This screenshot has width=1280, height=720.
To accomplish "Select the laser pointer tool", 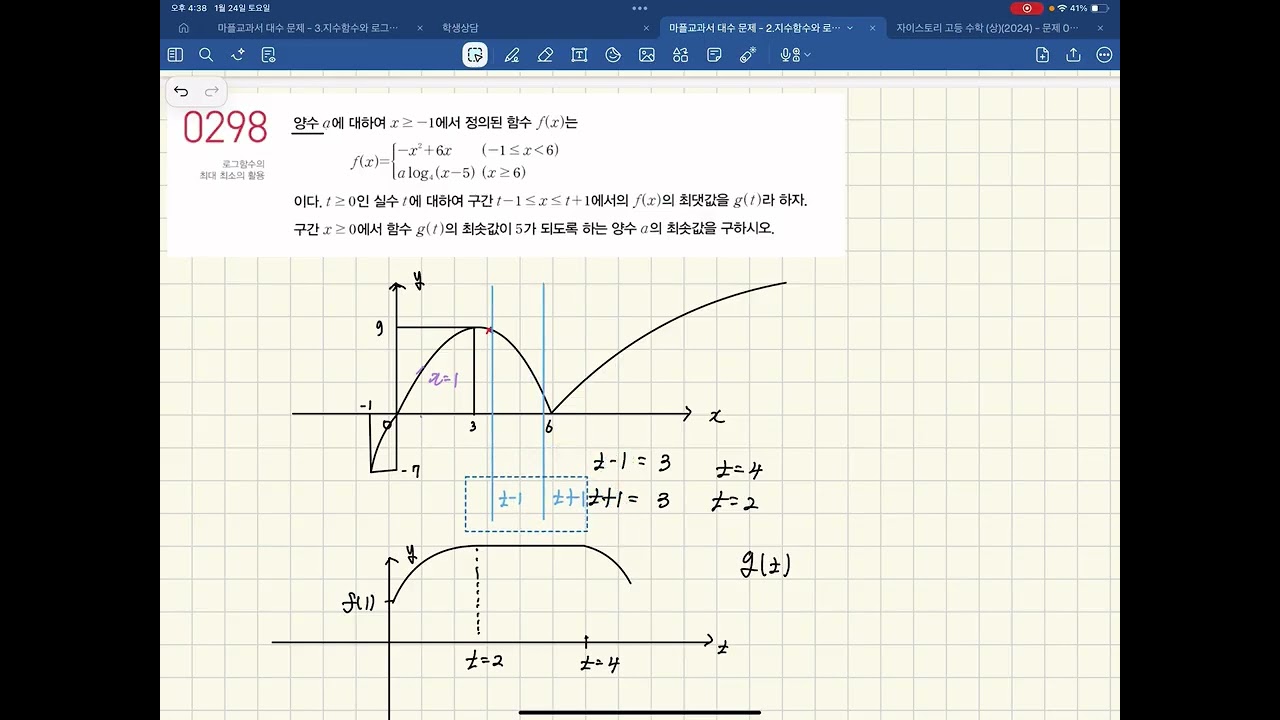I will point(747,55).
